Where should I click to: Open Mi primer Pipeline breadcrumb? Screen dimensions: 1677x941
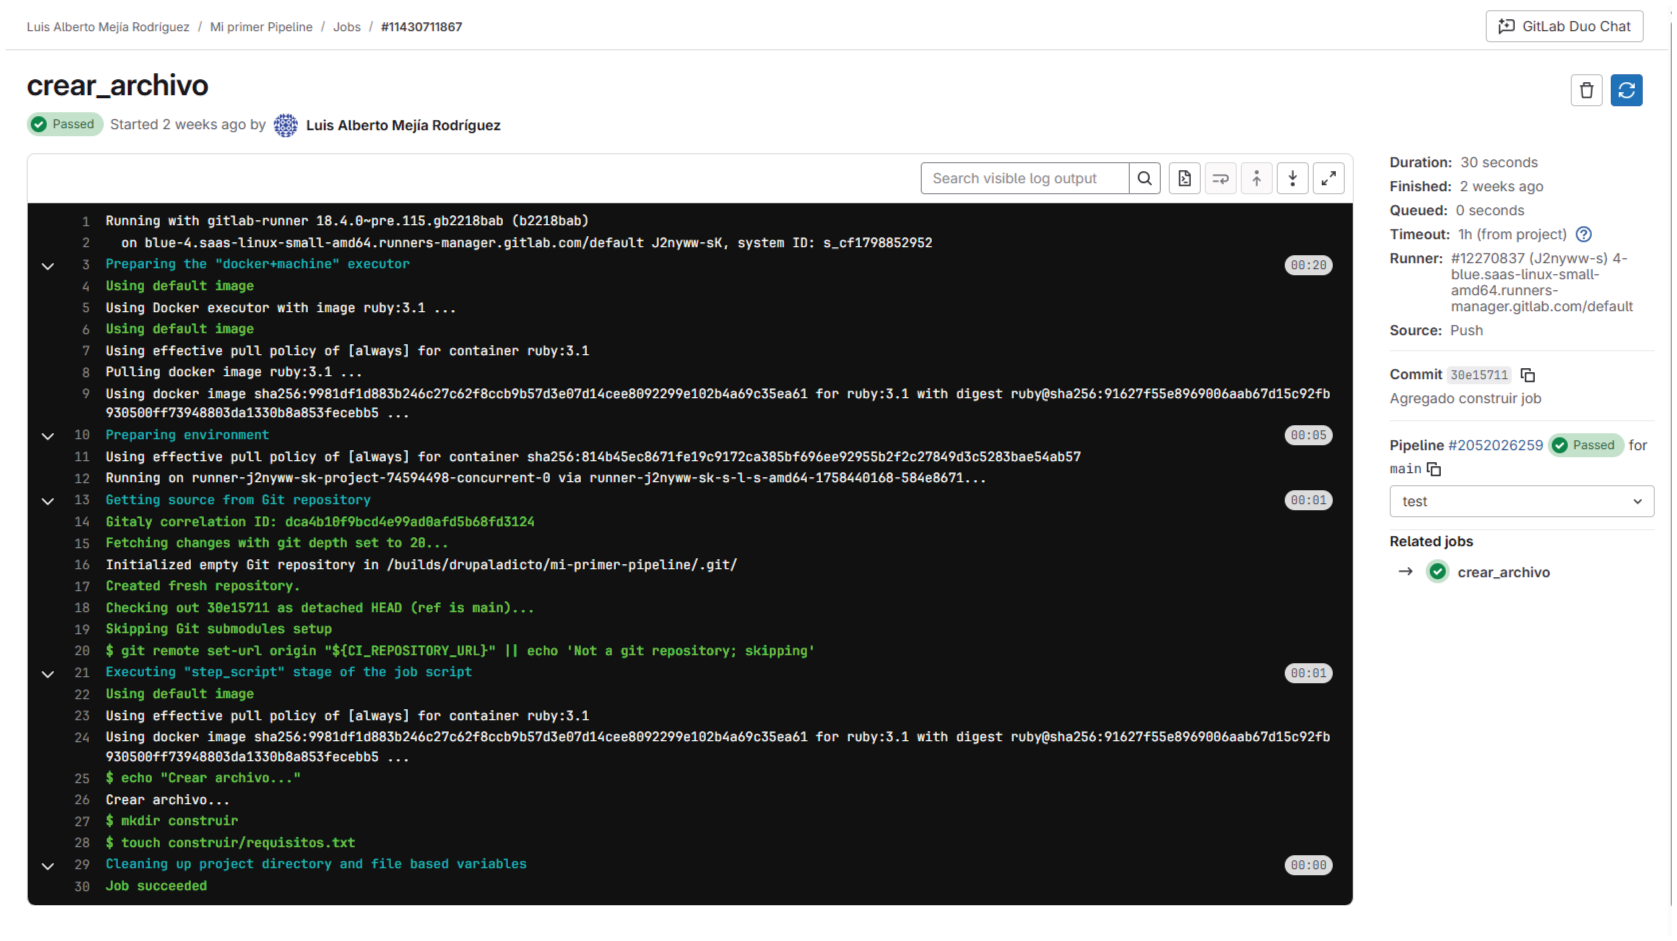(261, 27)
